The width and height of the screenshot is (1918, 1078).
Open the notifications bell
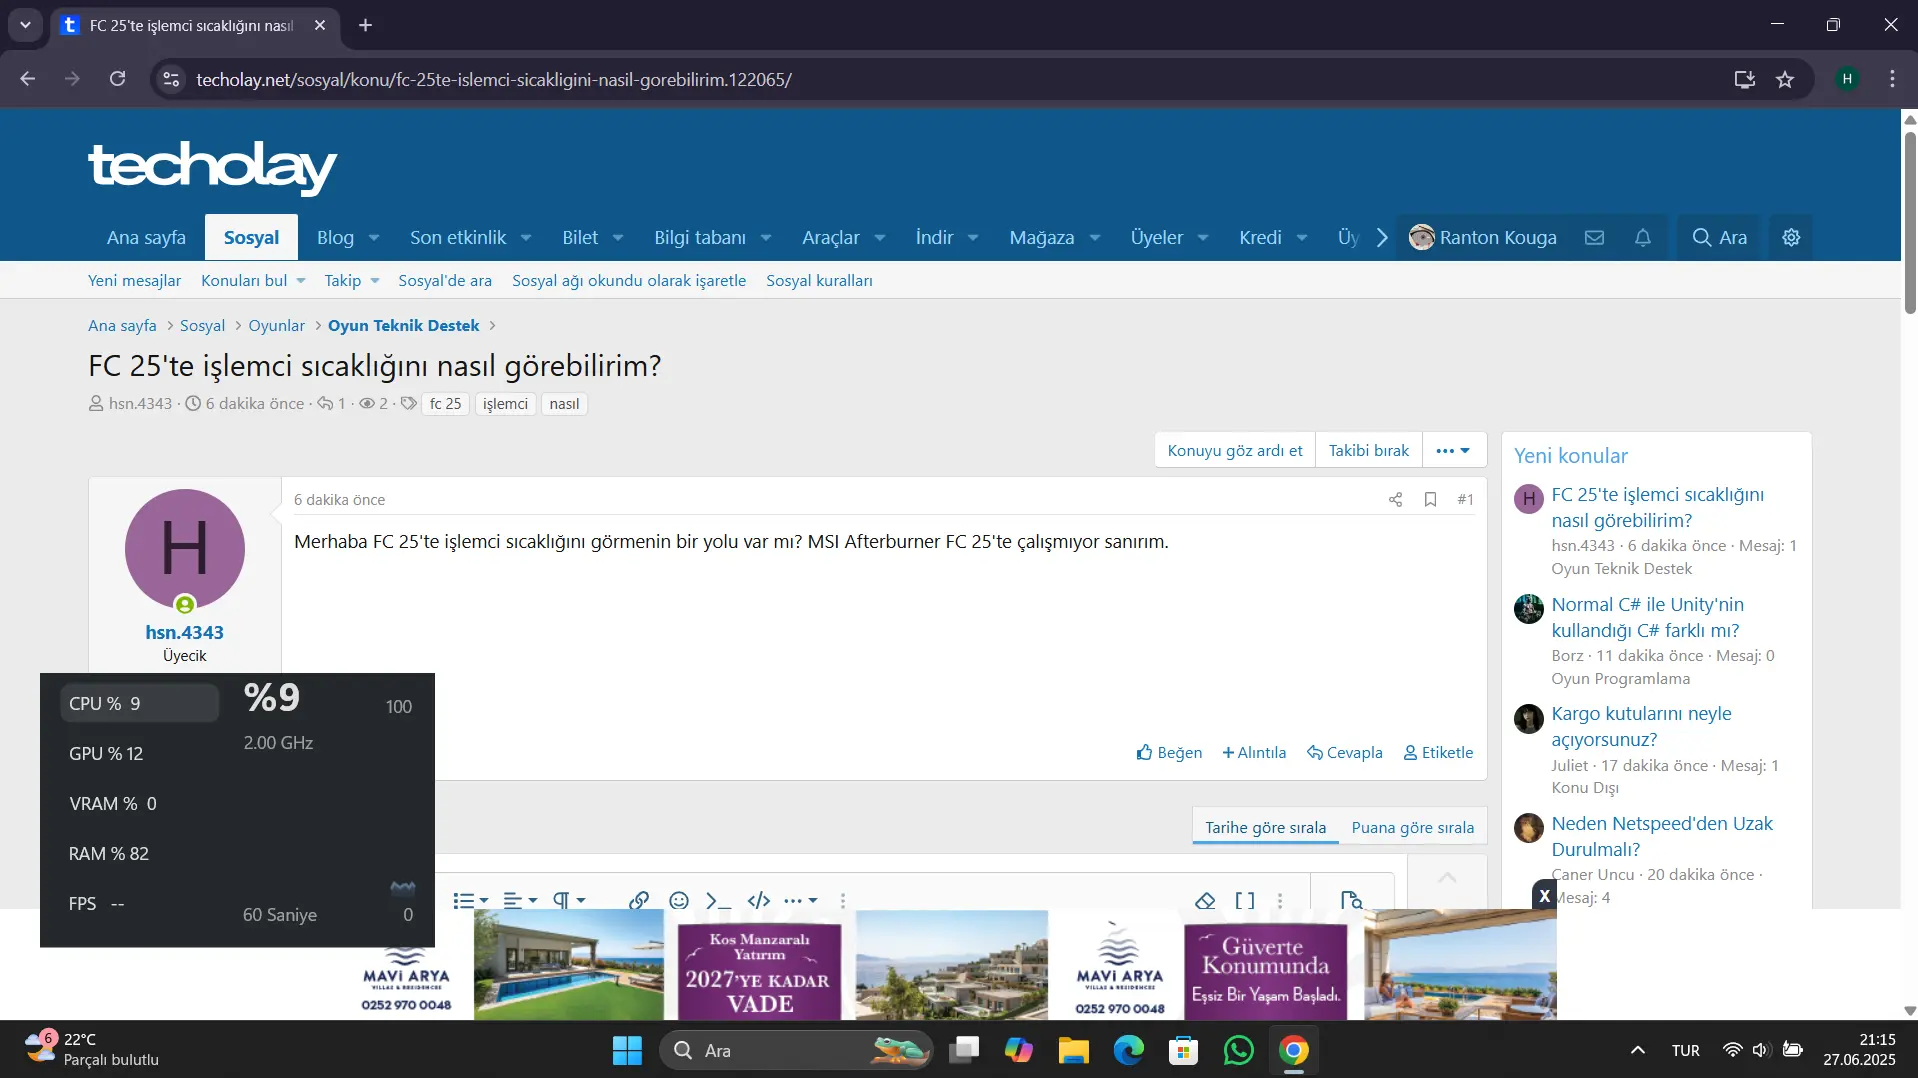1643,238
